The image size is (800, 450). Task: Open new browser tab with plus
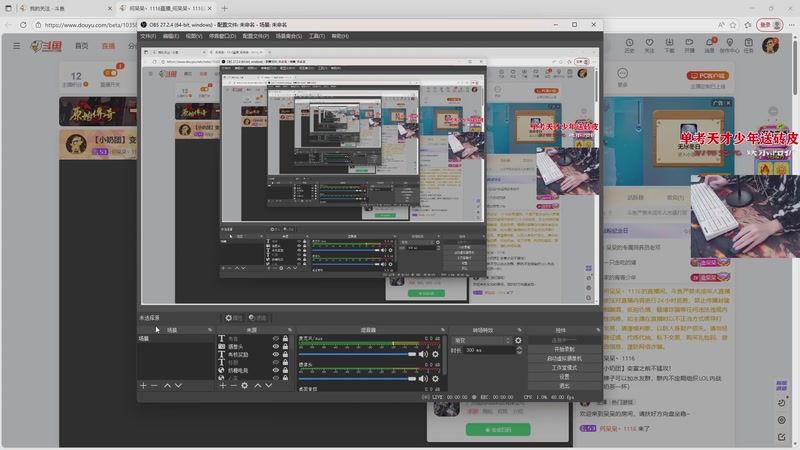click(224, 8)
